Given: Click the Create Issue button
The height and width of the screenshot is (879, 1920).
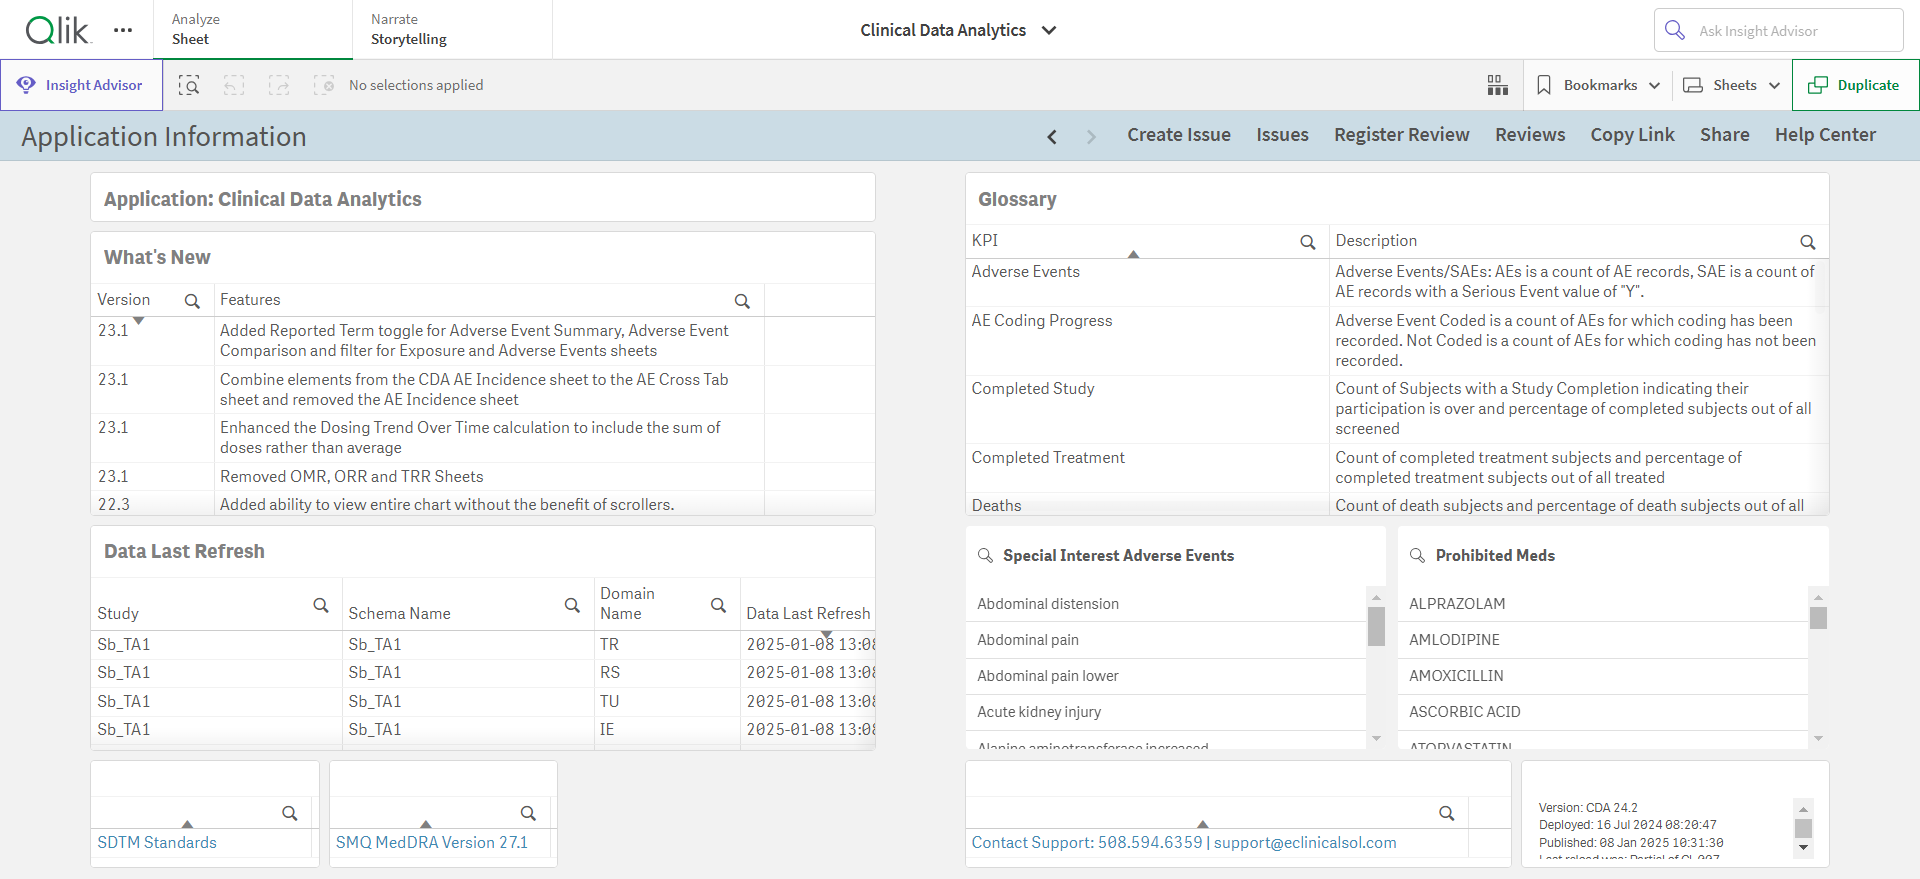Looking at the screenshot, I should pos(1179,135).
